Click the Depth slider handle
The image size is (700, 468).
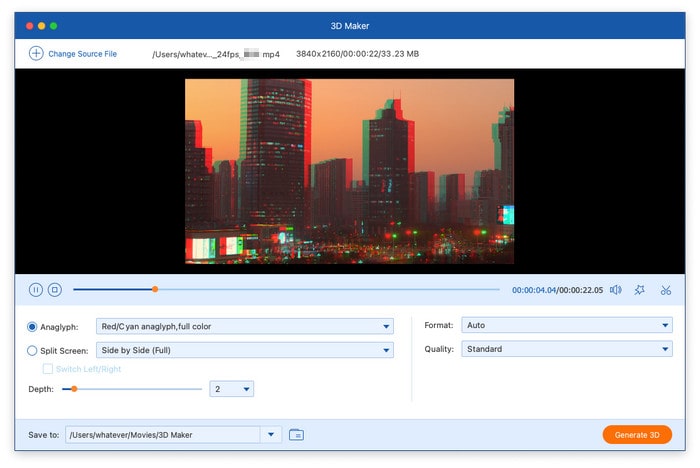point(74,389)
